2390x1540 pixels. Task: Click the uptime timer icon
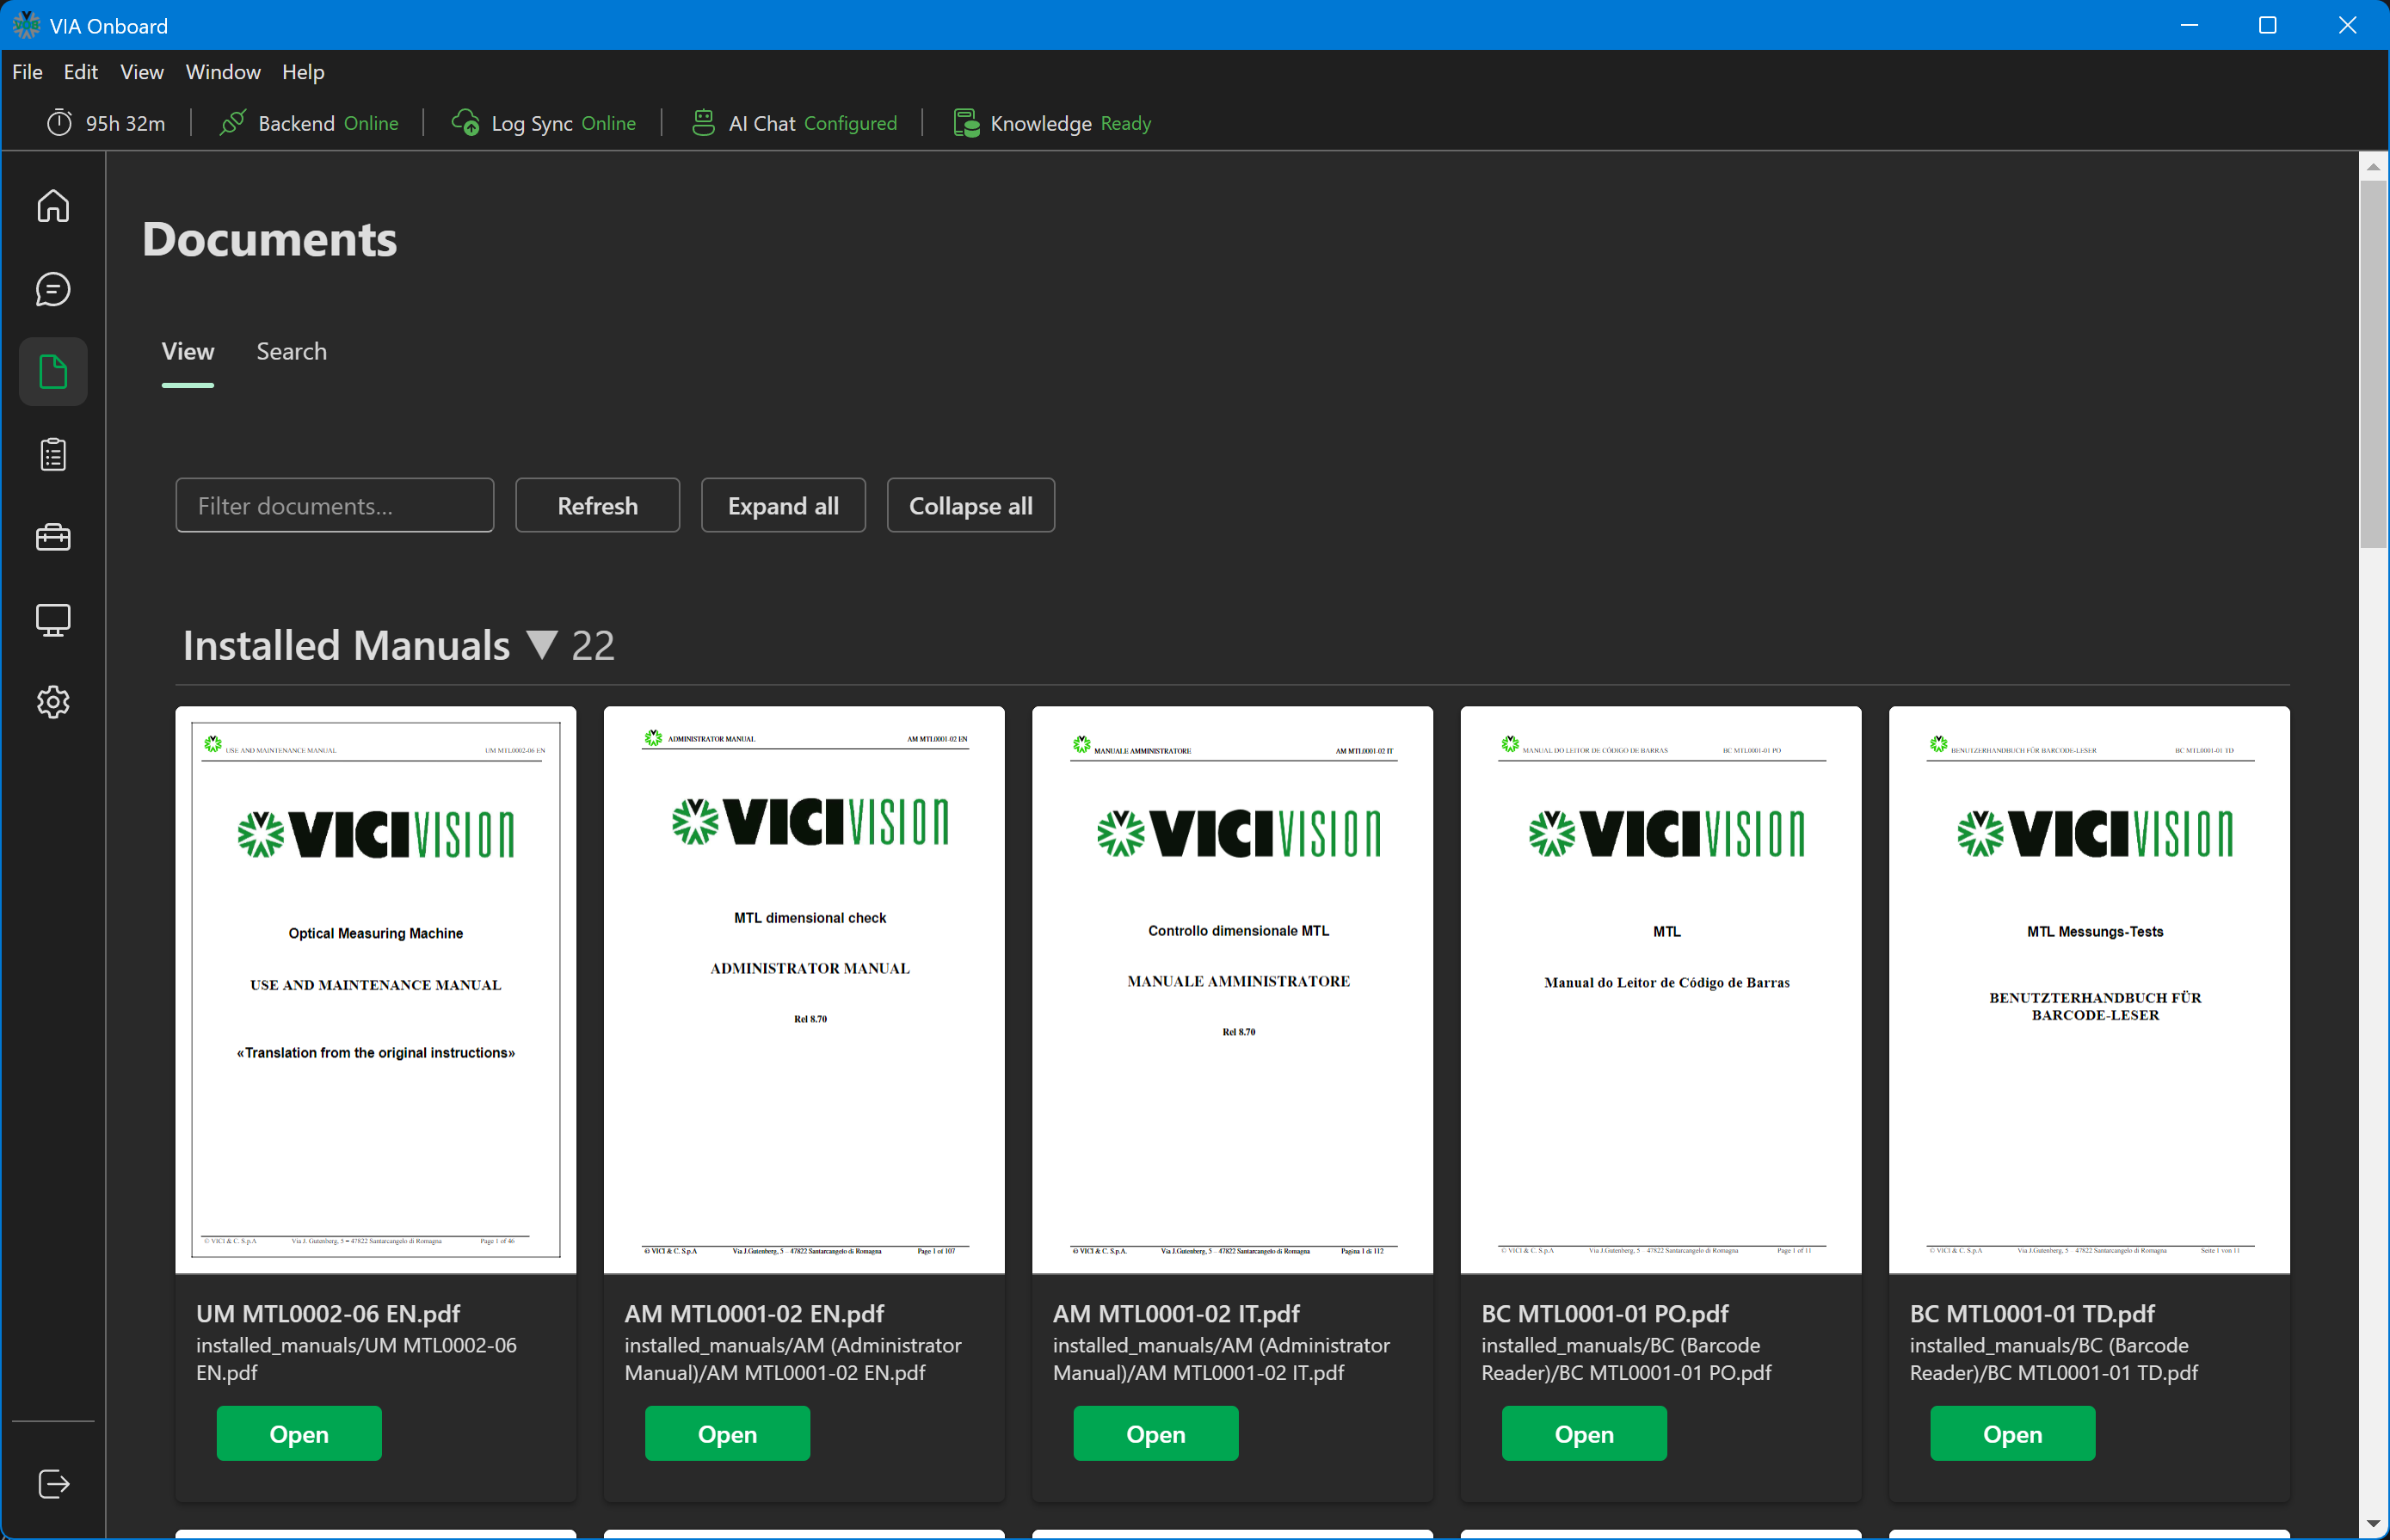click(60, 122)
